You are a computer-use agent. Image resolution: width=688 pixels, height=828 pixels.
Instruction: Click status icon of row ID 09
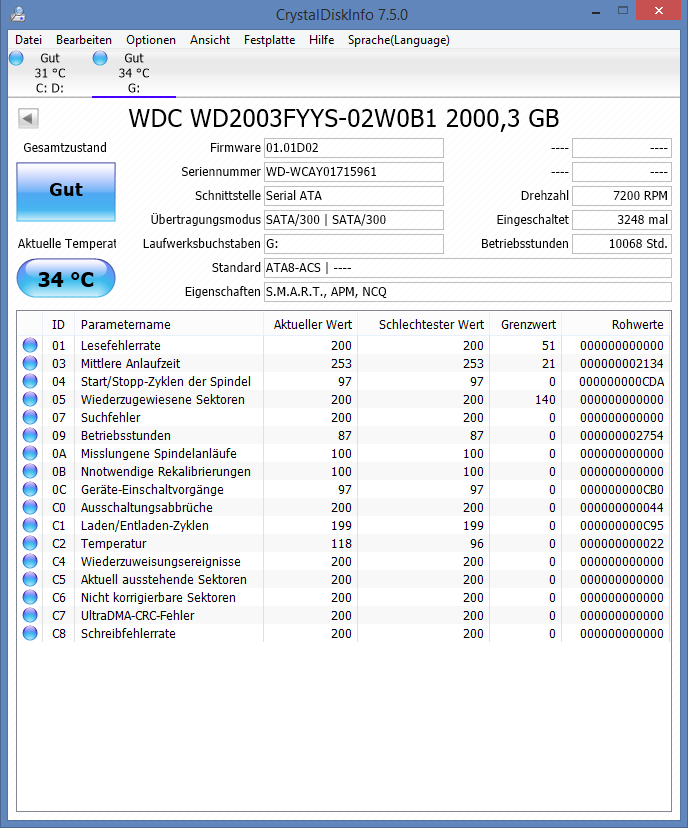click(x=30, y=435)
